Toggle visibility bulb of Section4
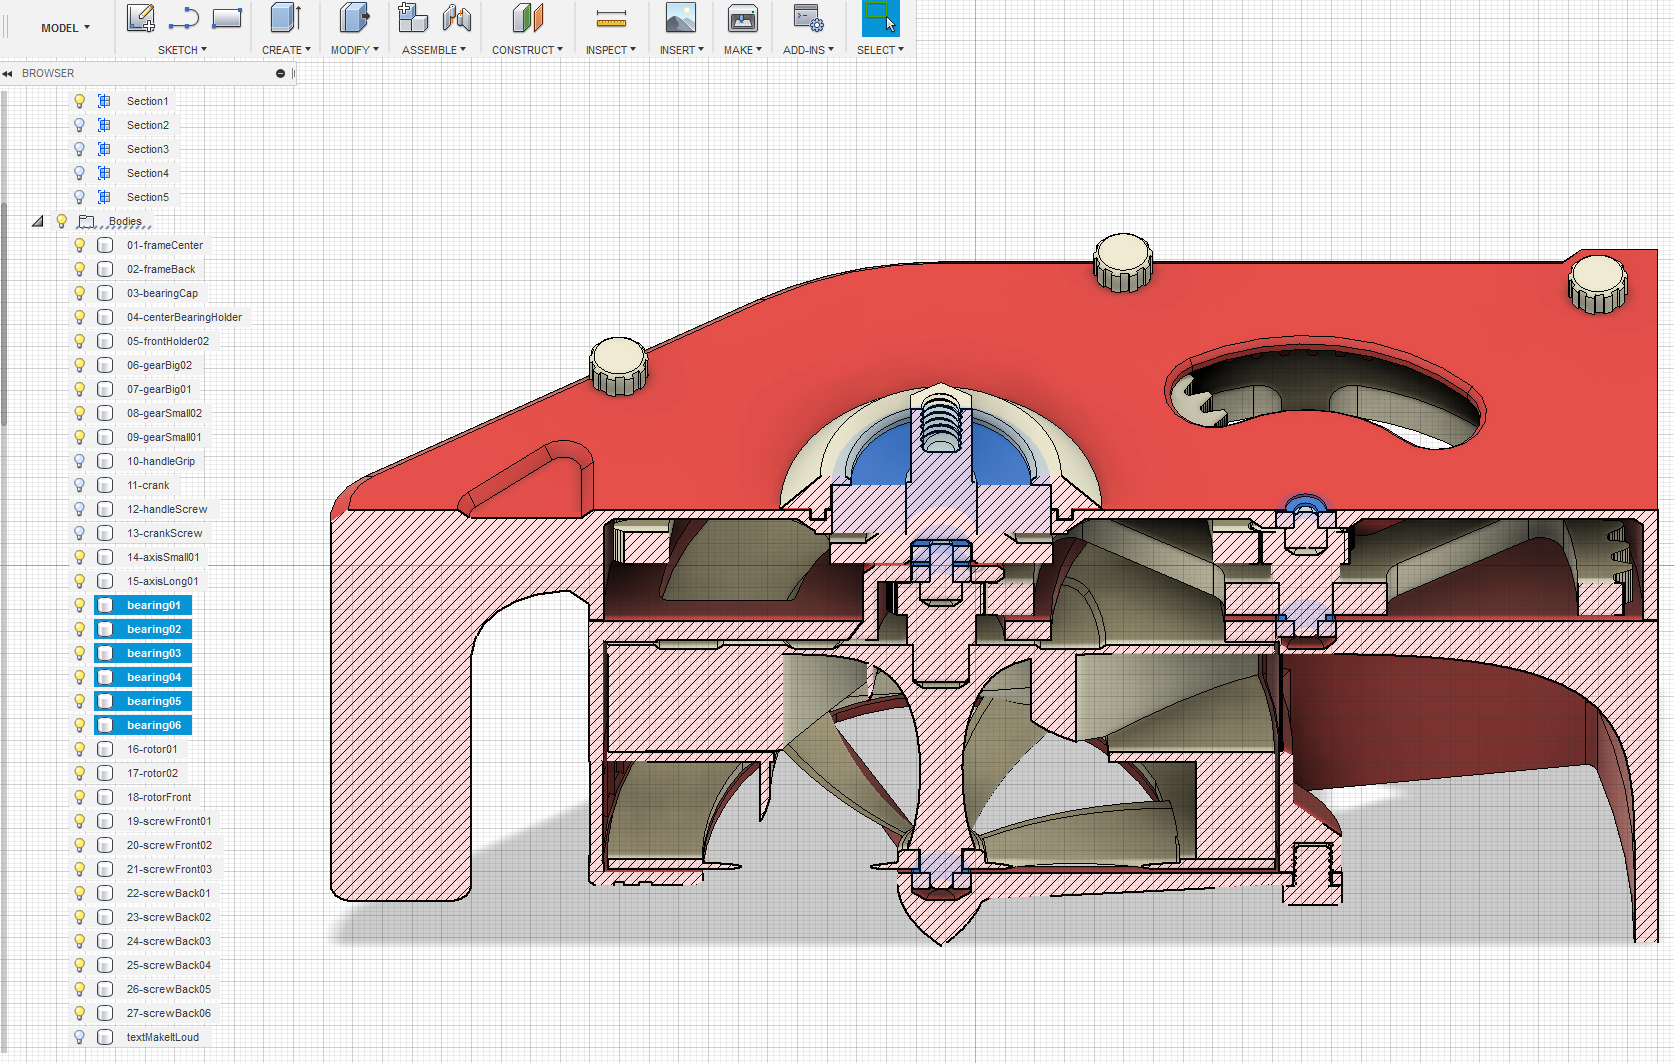Viewport: 1674px width, 1063px height. [80, 173]
